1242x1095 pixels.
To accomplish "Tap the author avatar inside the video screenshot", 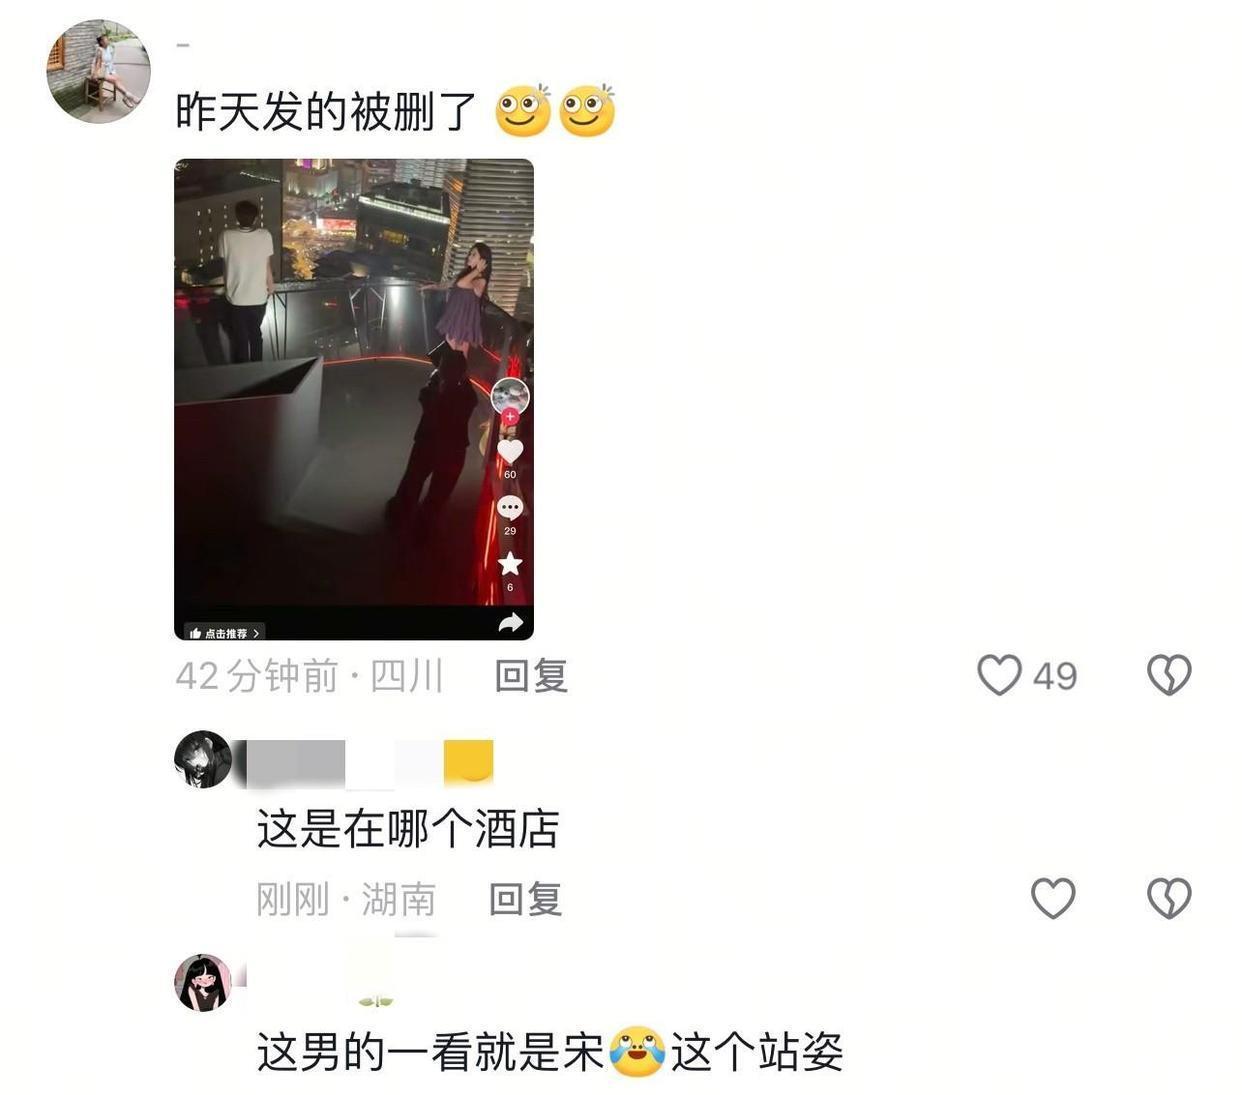I will click(510, 396).
